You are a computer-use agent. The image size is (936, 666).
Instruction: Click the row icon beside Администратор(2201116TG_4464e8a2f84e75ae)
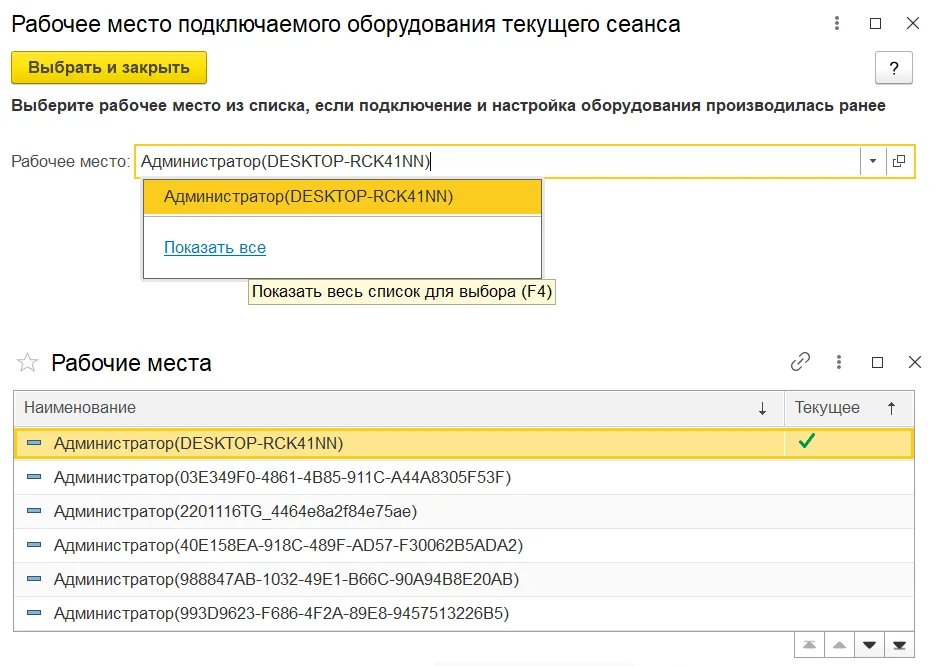coord(35,511)
